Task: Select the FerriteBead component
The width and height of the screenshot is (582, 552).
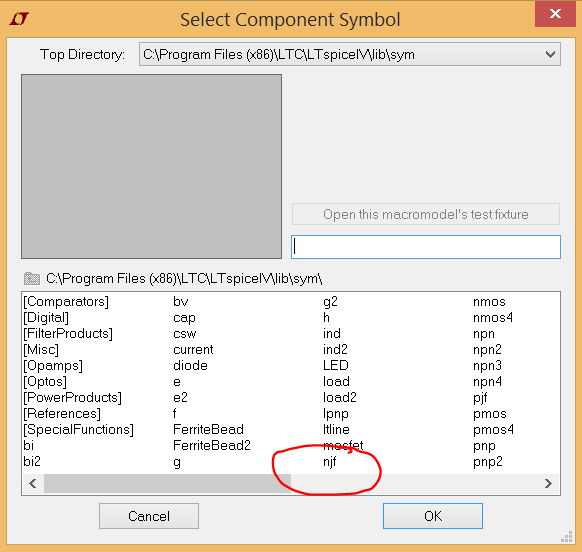Action: 209,429
